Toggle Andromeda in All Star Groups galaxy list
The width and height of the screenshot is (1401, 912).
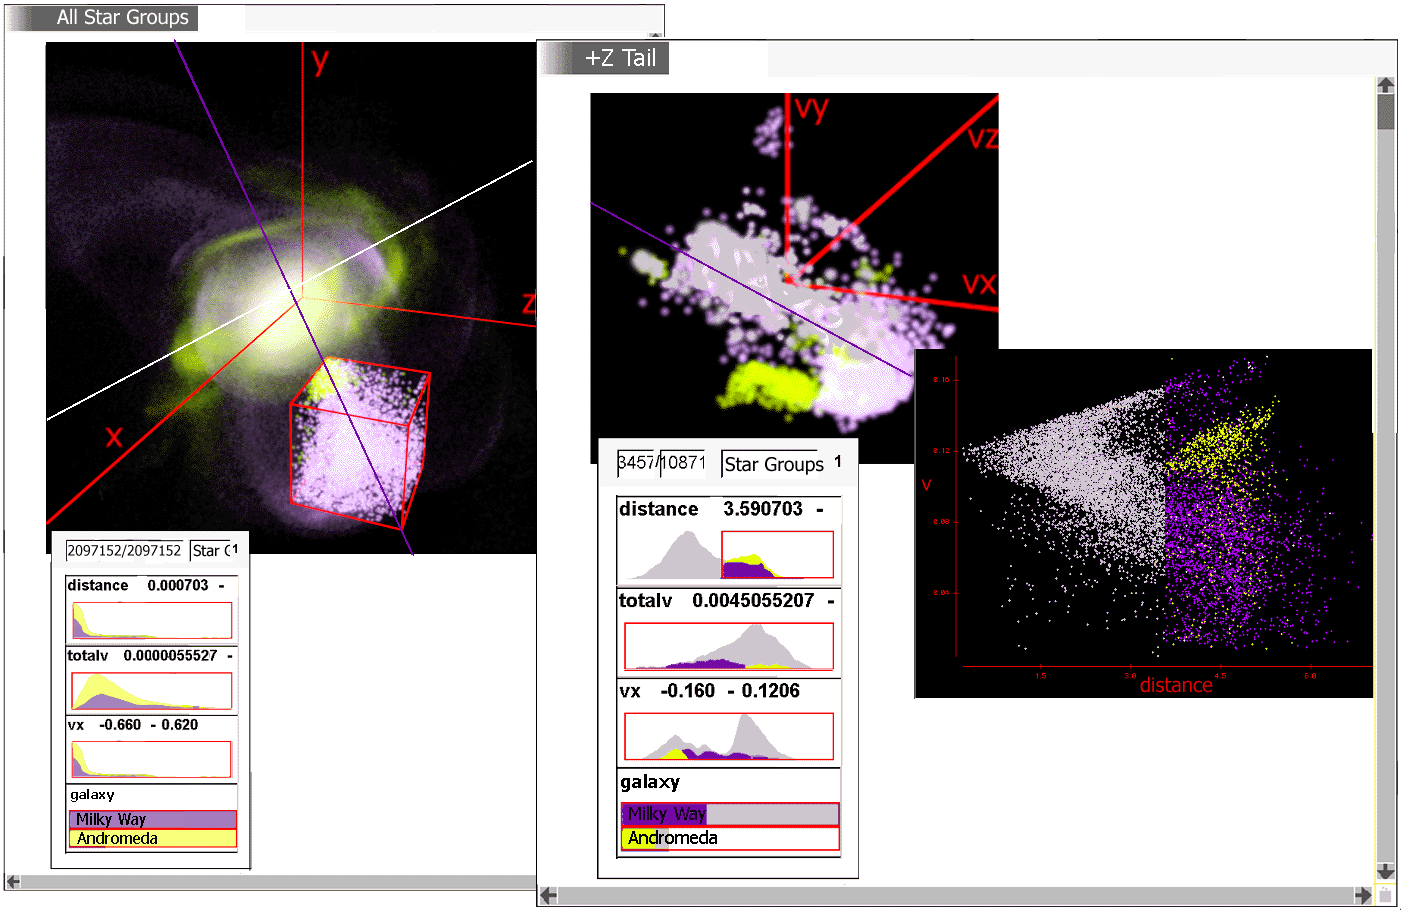152,839
